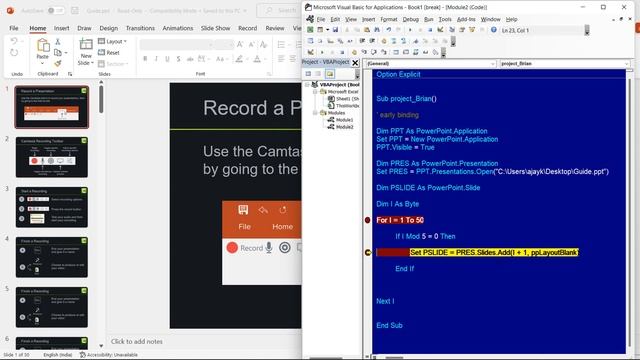Click PowerPoint title bar save icon

tap(75, 11)
